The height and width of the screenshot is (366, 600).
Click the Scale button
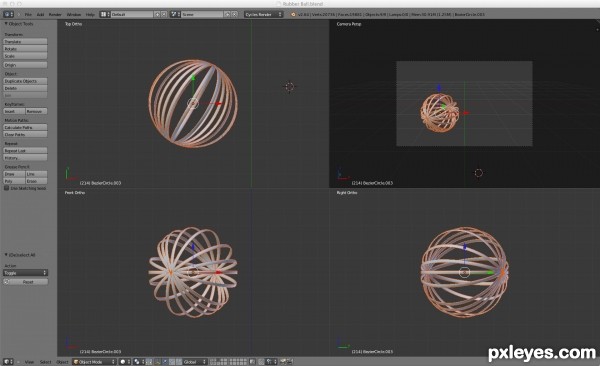[x=25, y=56]
